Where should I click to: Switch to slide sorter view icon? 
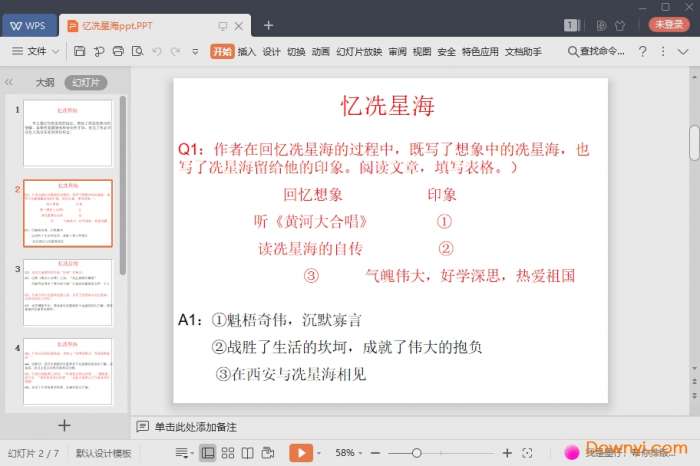point(228,453)
